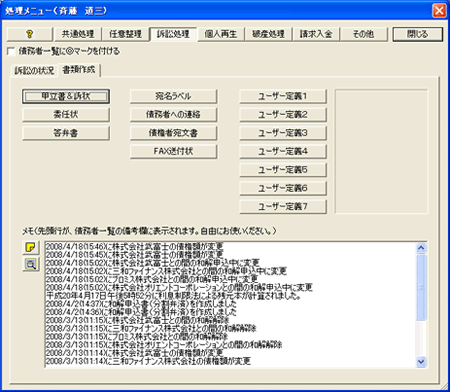Click the ユーザー定義5 button

tap(283, 170)
